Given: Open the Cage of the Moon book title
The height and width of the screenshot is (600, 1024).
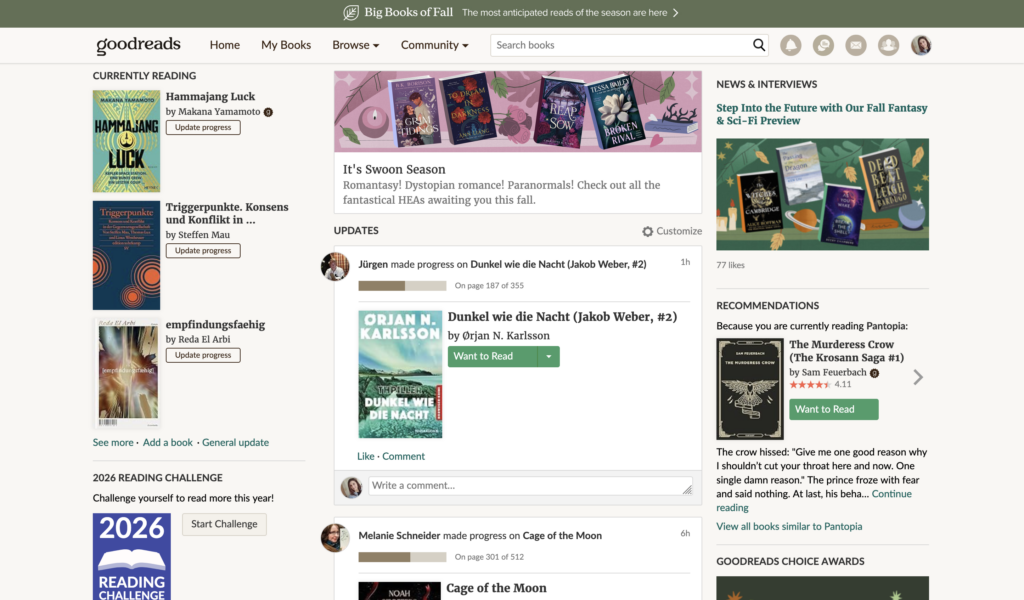Looking at the screenshot, I should (x=496, y=588).
